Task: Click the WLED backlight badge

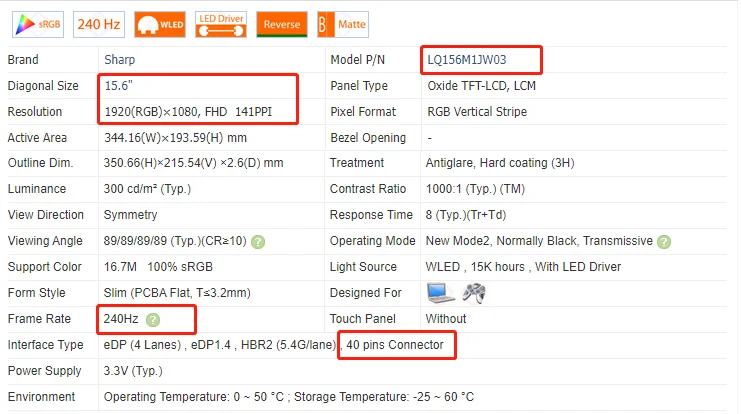Action: click(160, 25)
